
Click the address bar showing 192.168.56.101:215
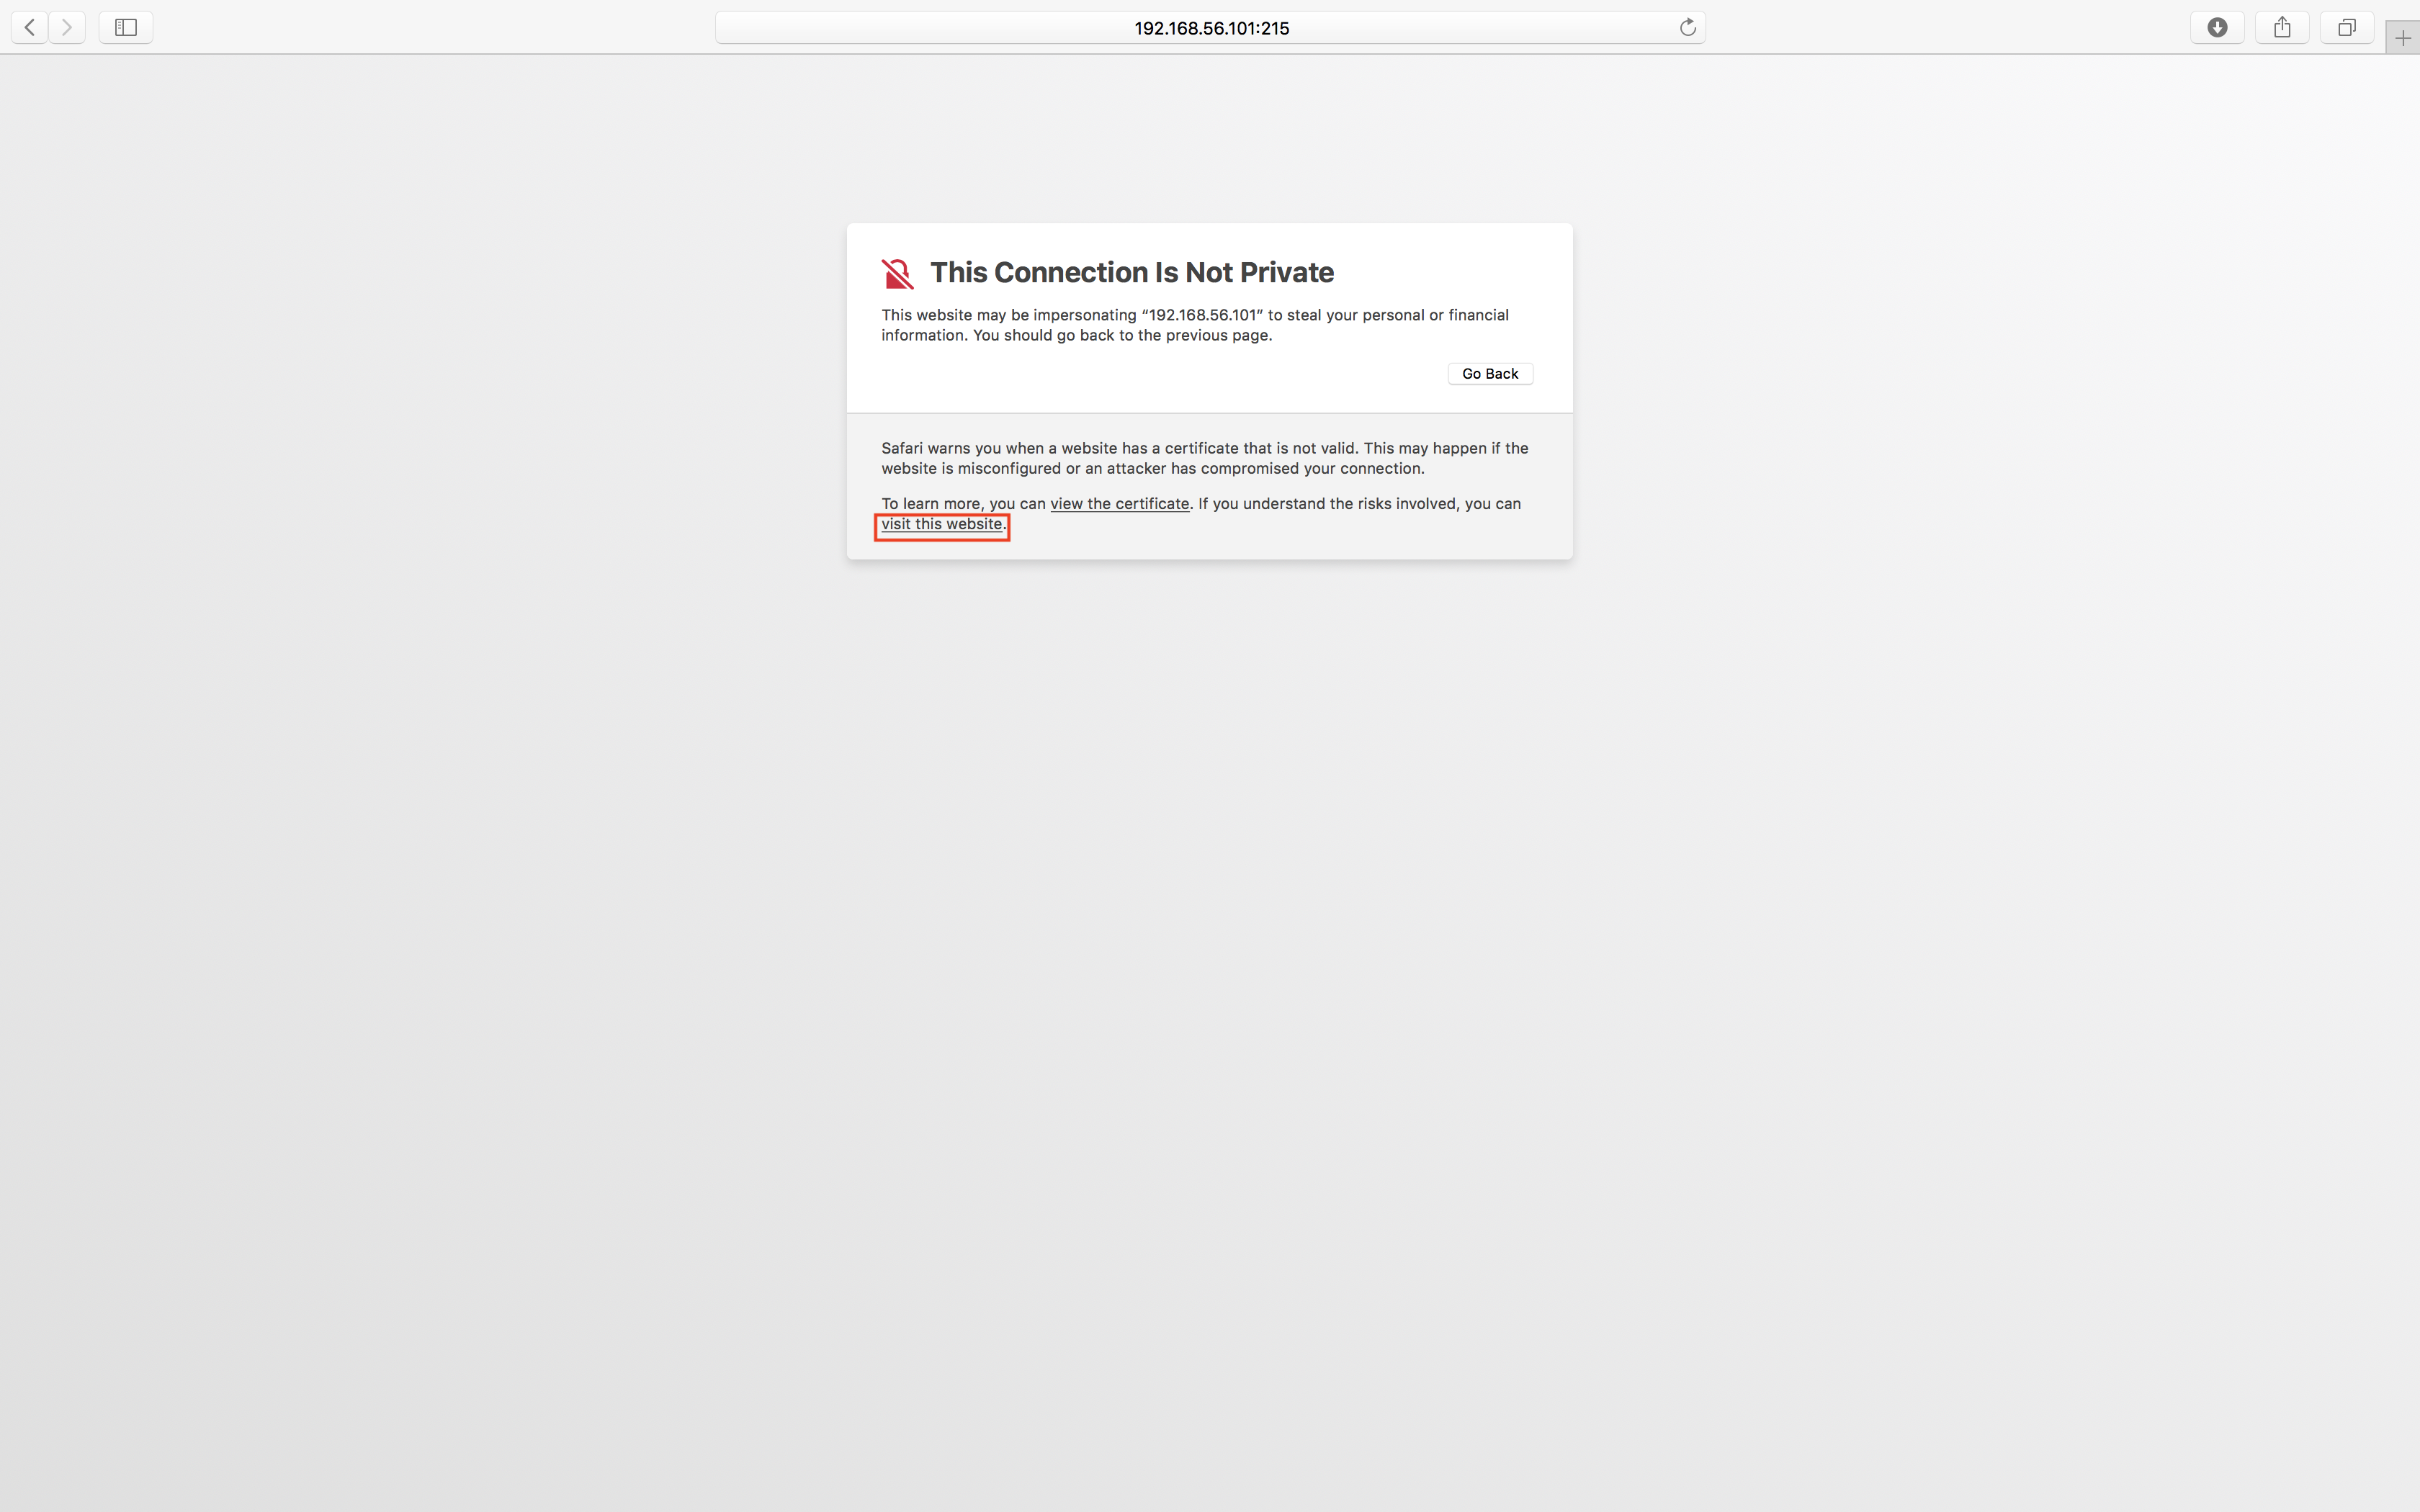pos(1210,27)
